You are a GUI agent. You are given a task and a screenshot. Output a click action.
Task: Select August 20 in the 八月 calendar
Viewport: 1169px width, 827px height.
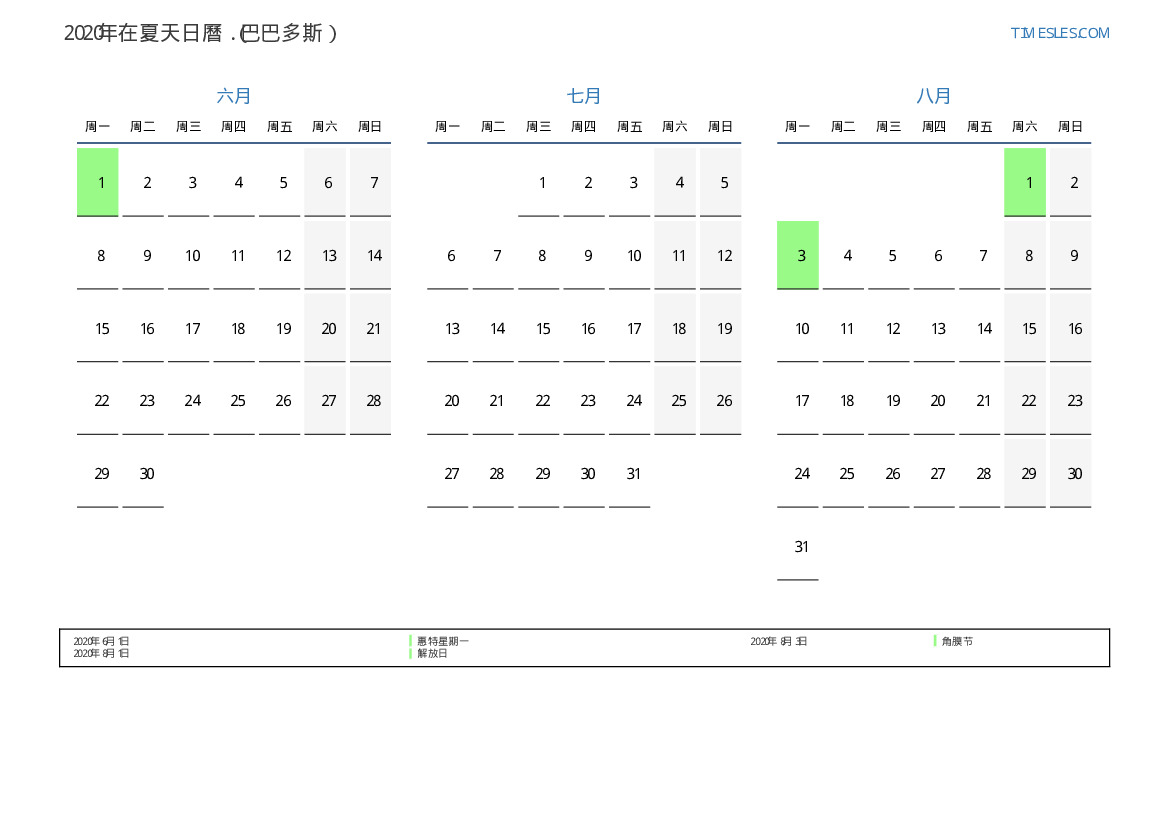coord(938,401)
